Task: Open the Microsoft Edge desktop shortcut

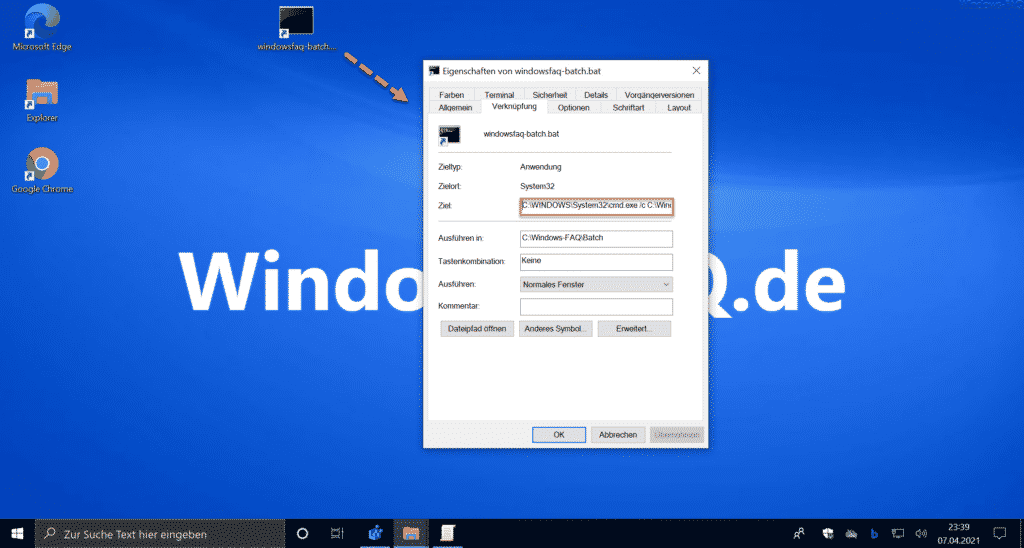Action: (42, 27)
